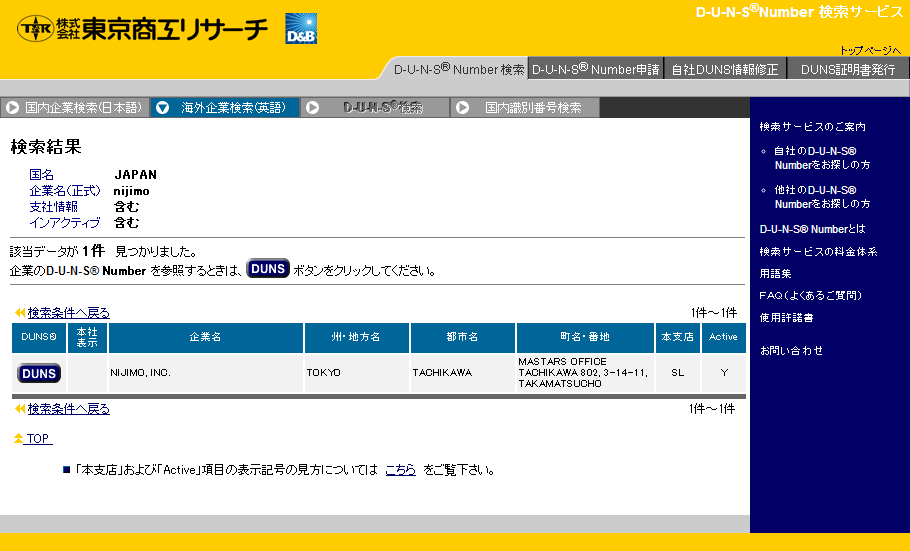
Task: Select the 国内企業検索(日本語) search tab
Action: [x=75, y=107]
